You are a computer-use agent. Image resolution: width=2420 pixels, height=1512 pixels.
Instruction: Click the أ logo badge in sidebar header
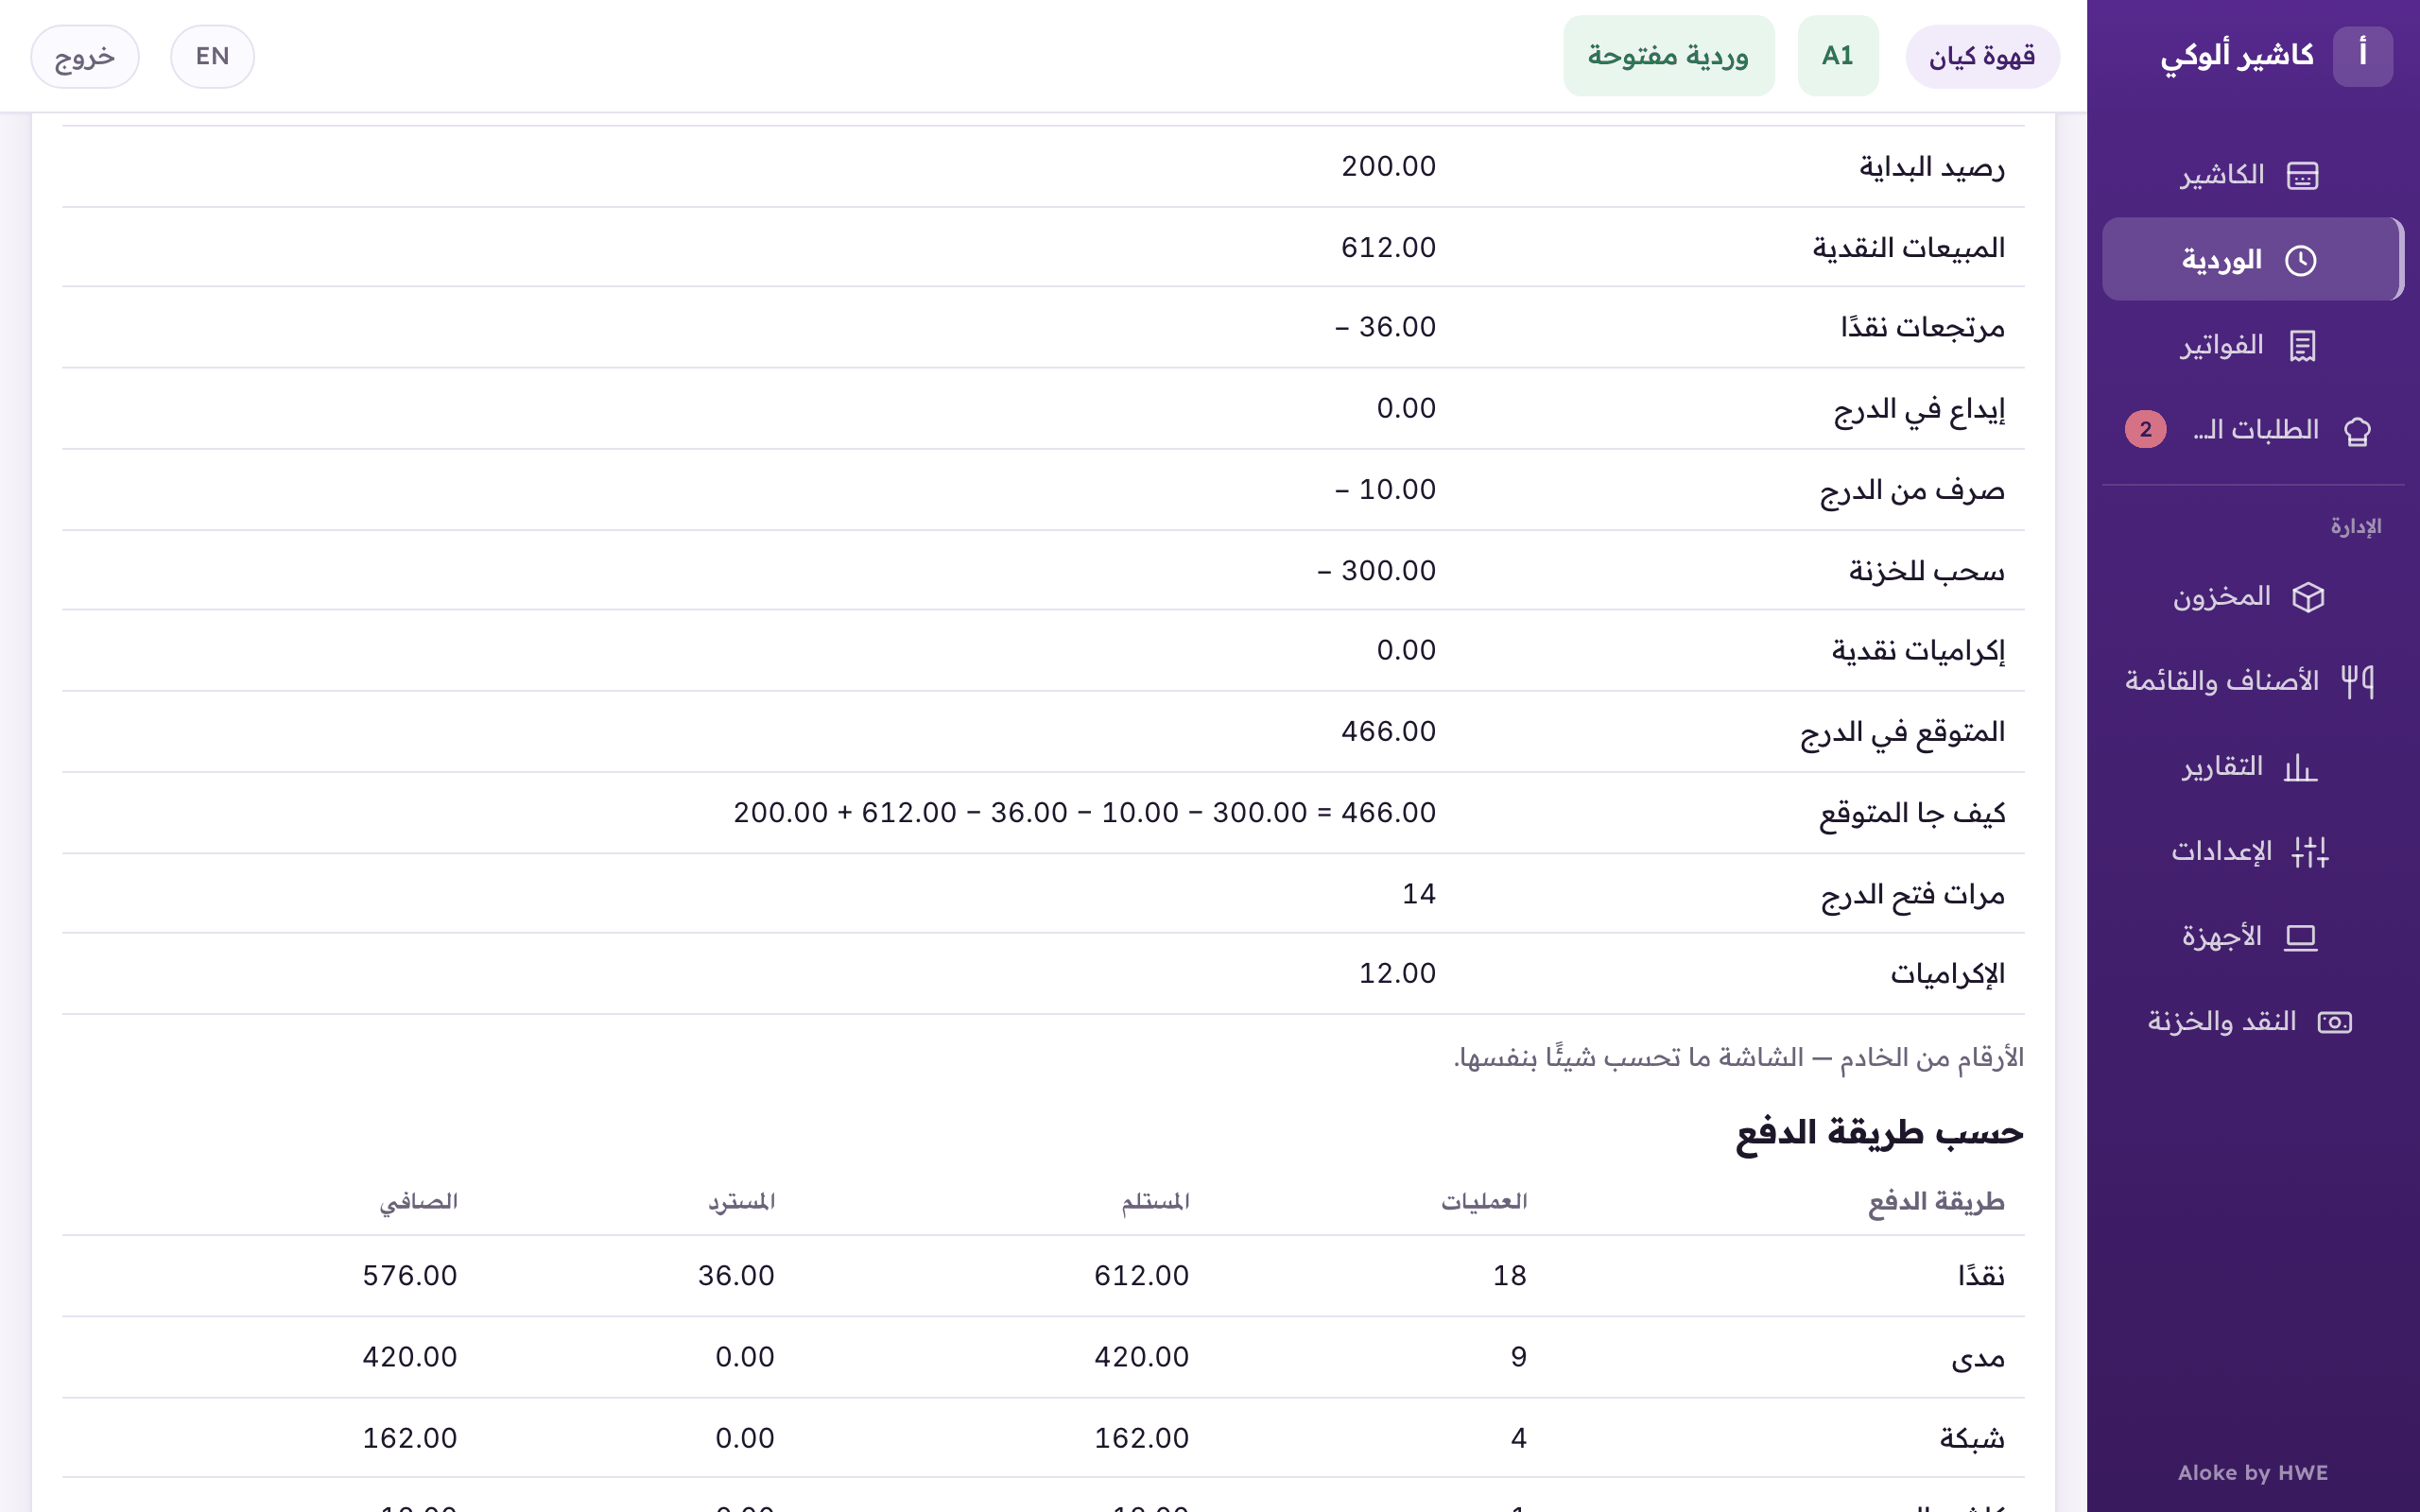tap(2362, 57)
